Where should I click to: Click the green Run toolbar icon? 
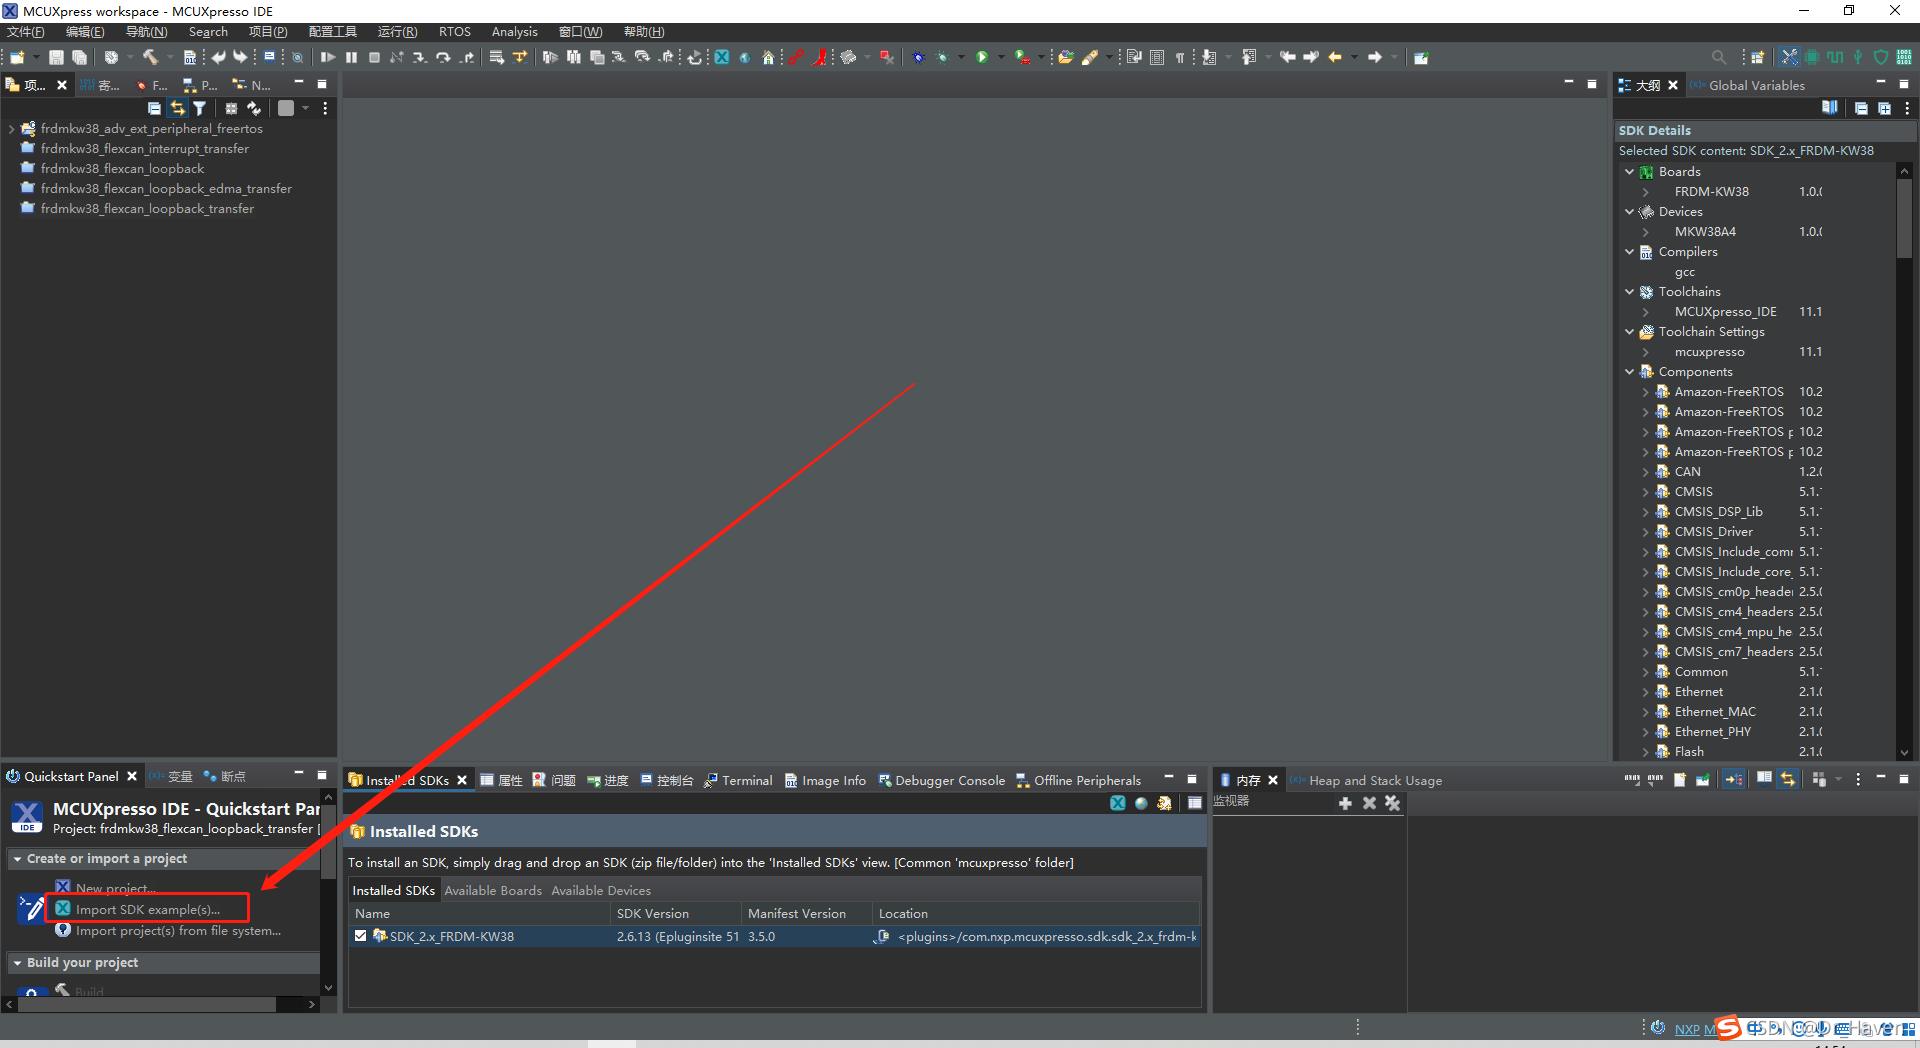click(982, 57)
